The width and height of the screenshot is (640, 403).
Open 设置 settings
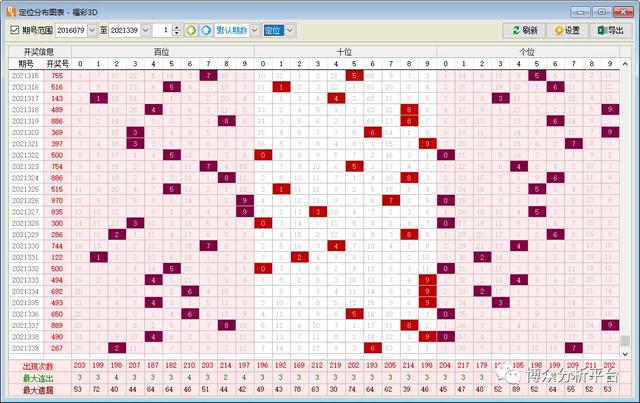pyautogui.click(x=567, y=30)
